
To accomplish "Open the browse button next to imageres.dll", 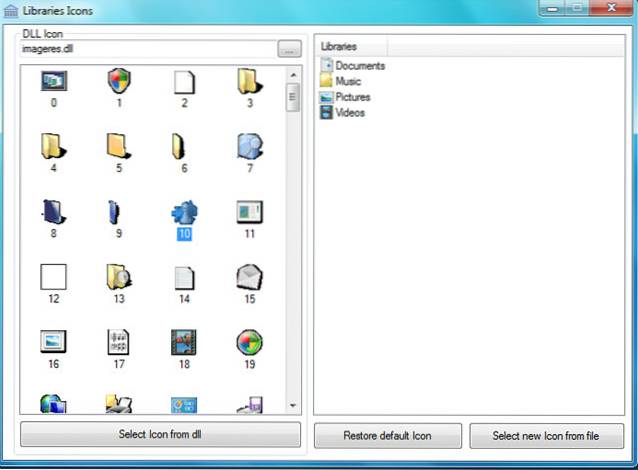I will coord(289,49).
